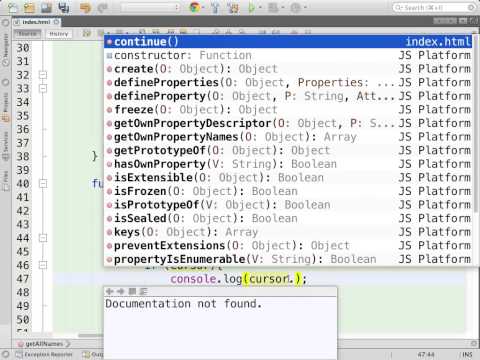480x360 pixels.
Task: Click the Chrome browser selection icon
Action: (195, 7)
